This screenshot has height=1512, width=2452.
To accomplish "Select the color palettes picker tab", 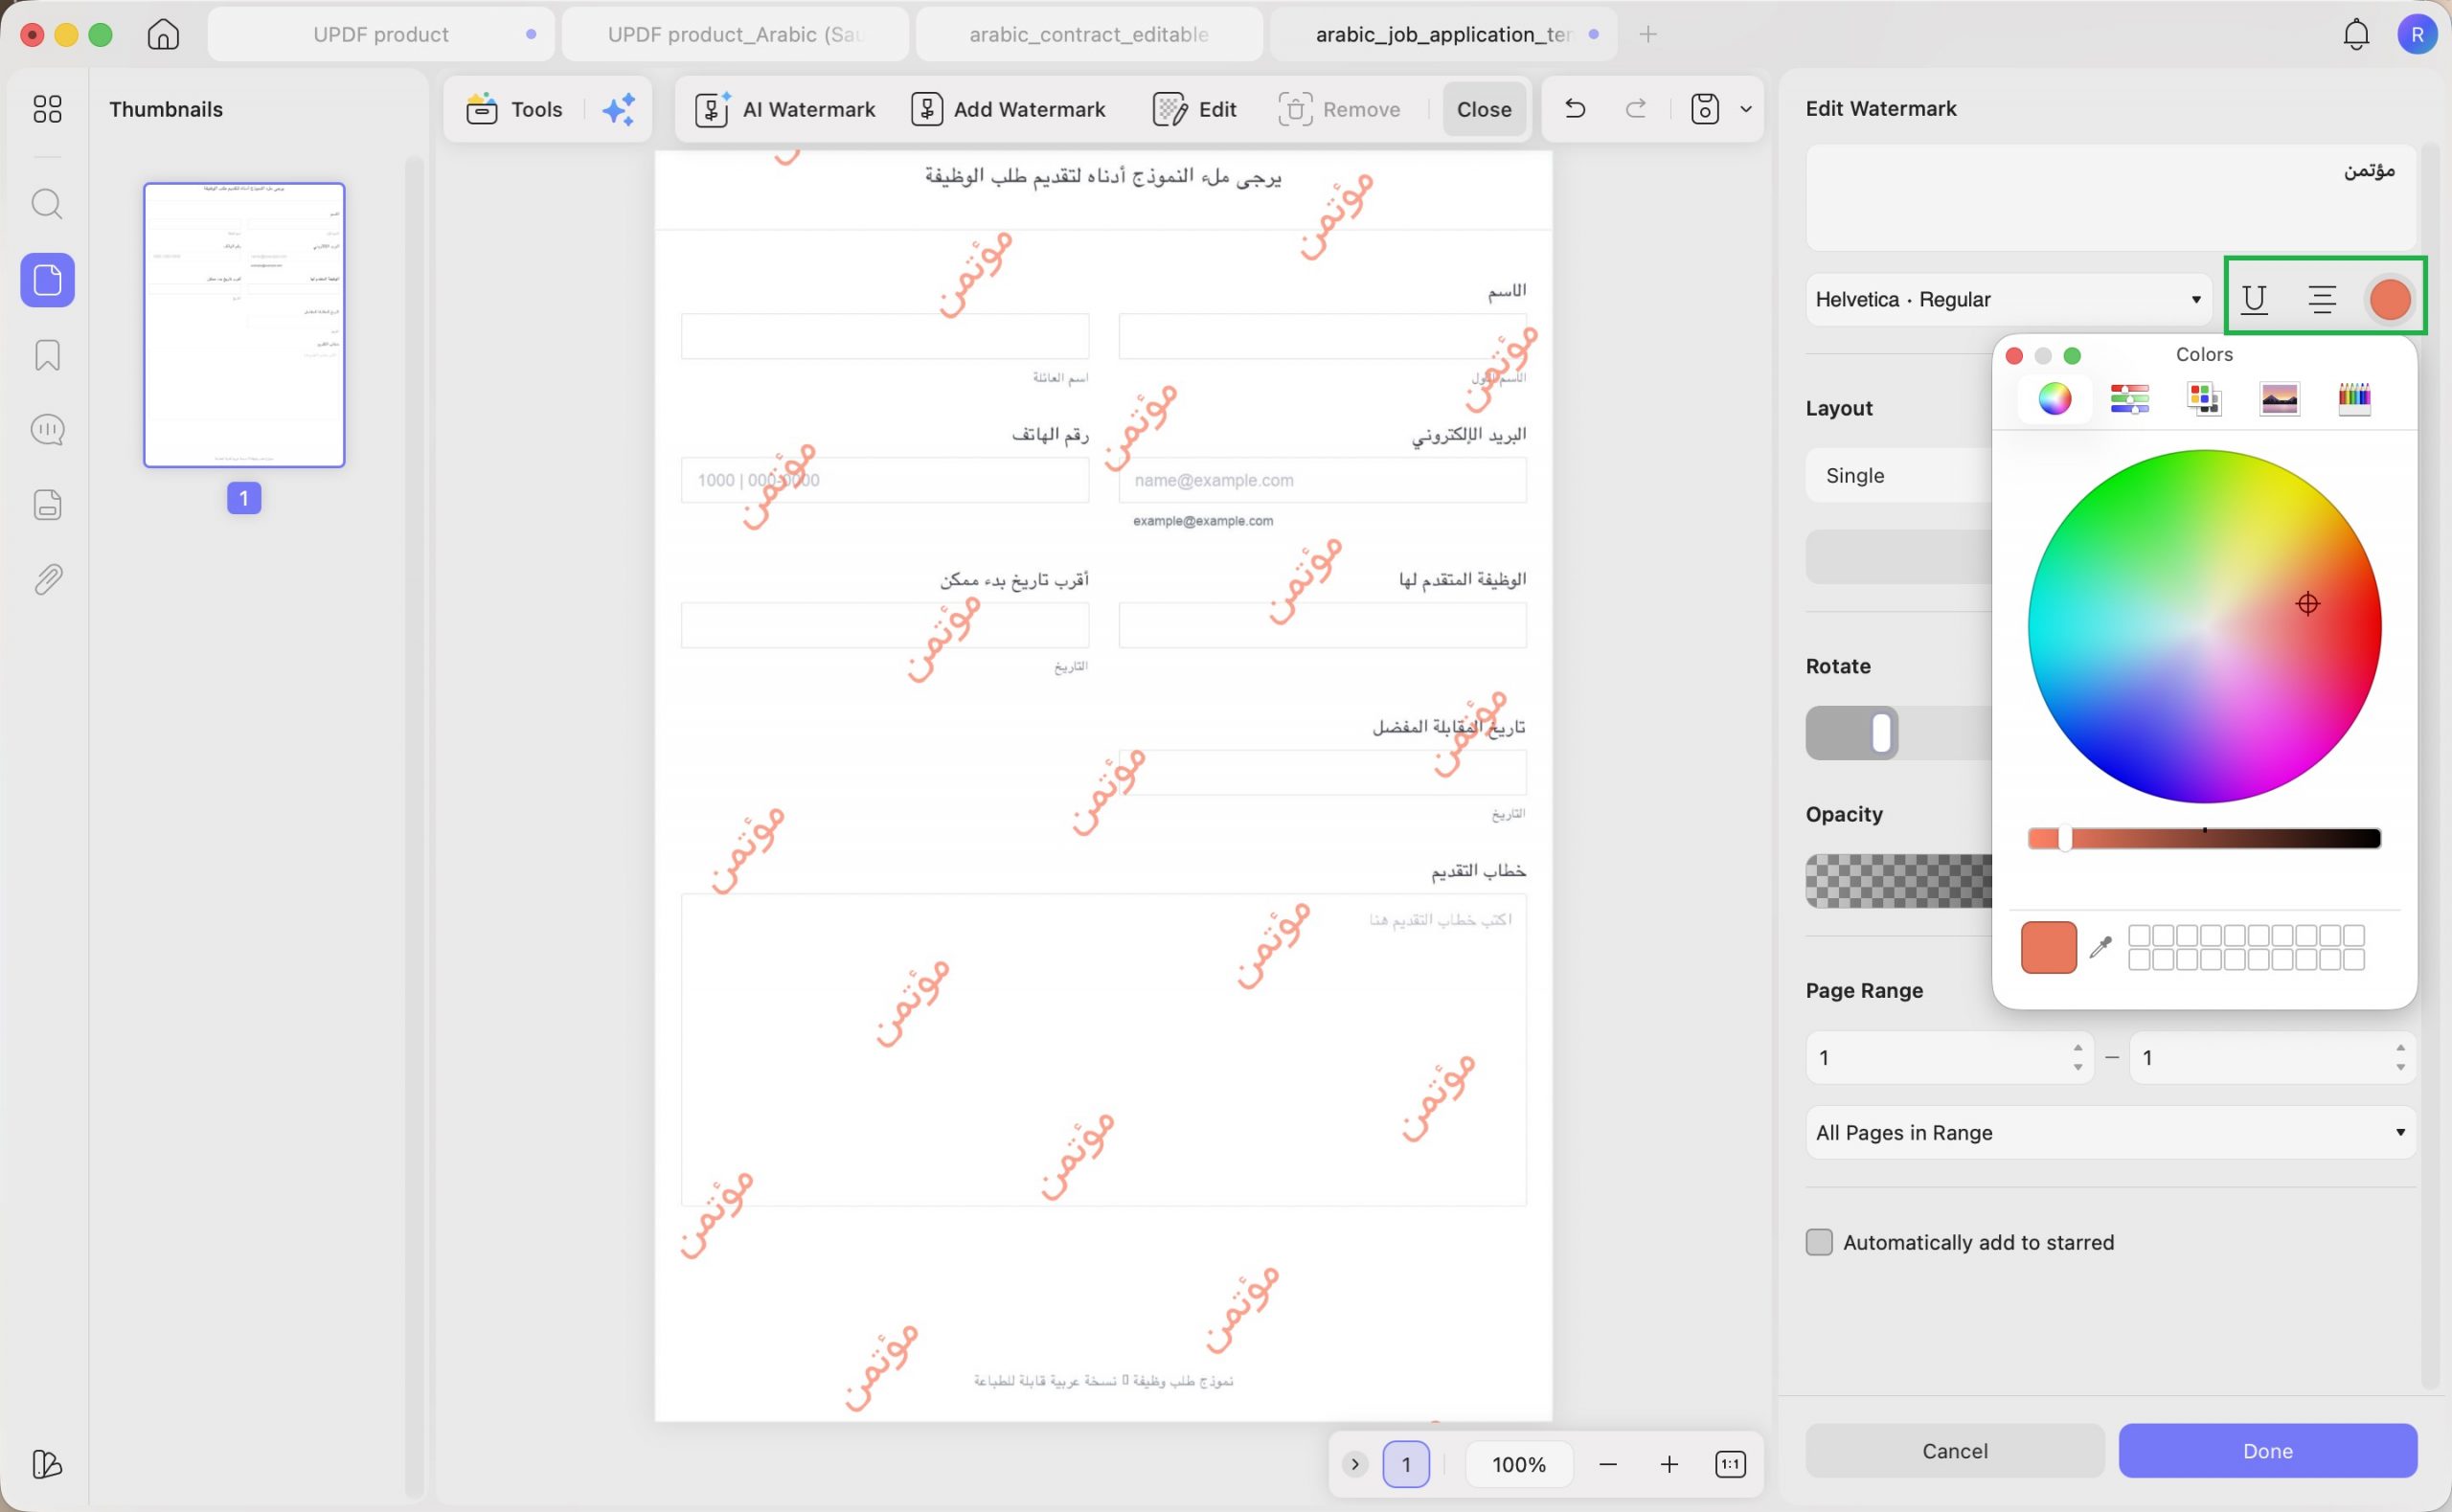I will pyautogui.click(x=2204, y=398).
